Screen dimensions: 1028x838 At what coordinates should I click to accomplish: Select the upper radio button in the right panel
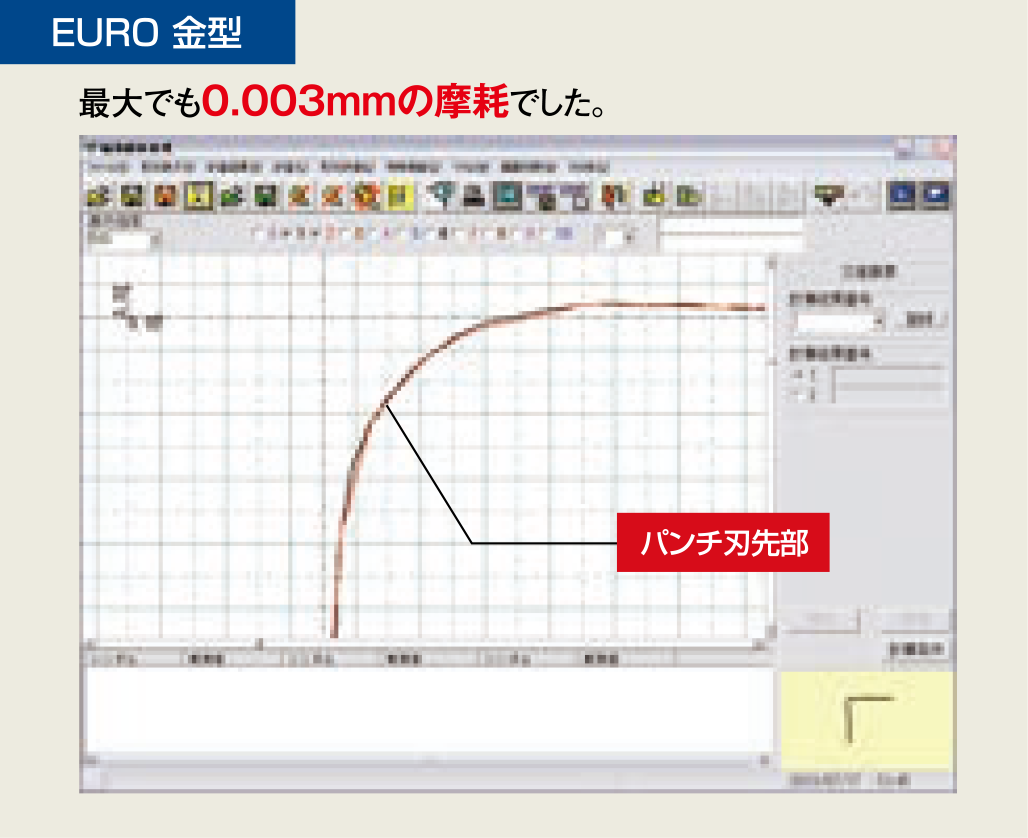coord(797,375)
